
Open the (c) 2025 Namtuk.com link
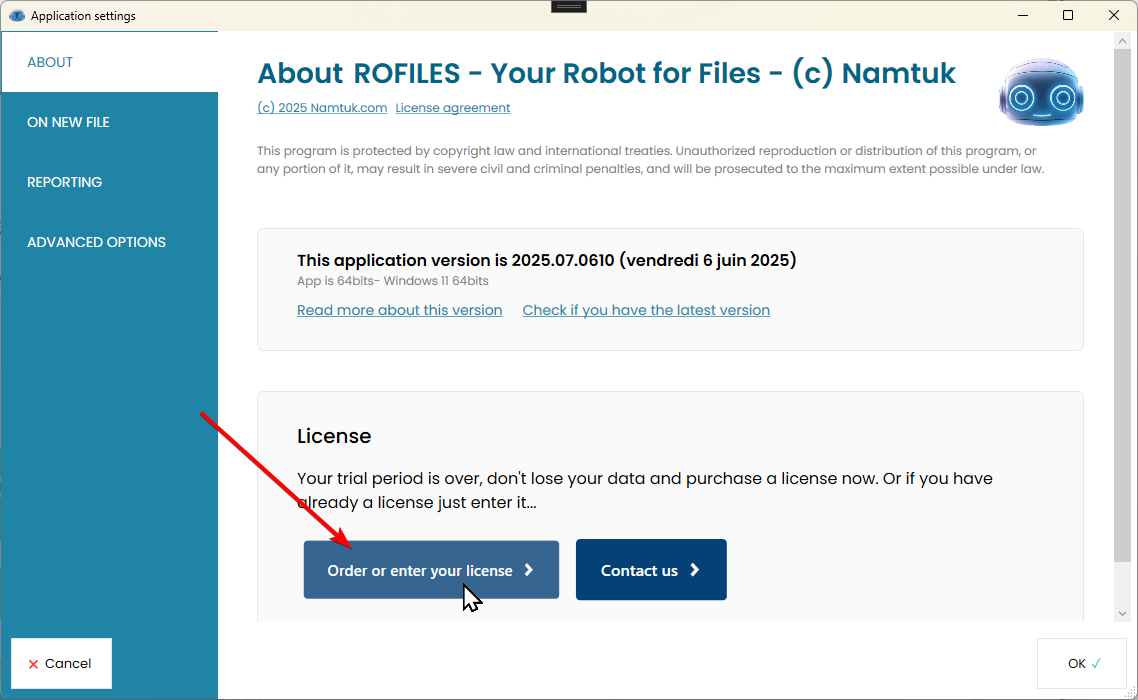(322, 107)
